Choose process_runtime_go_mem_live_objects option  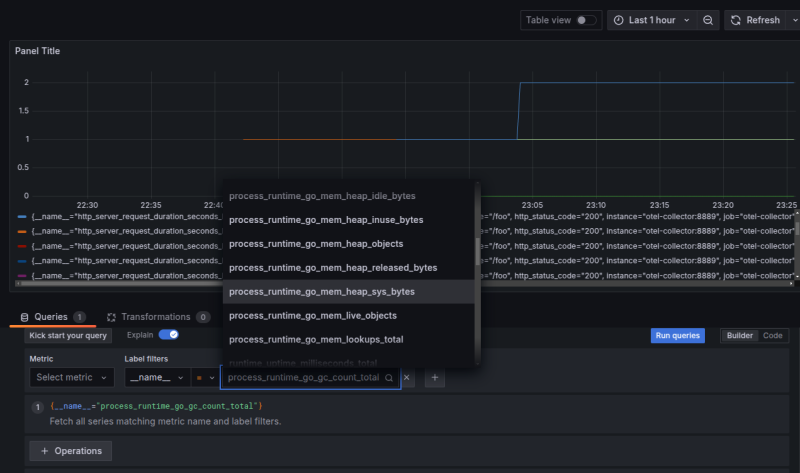(313, 316)
